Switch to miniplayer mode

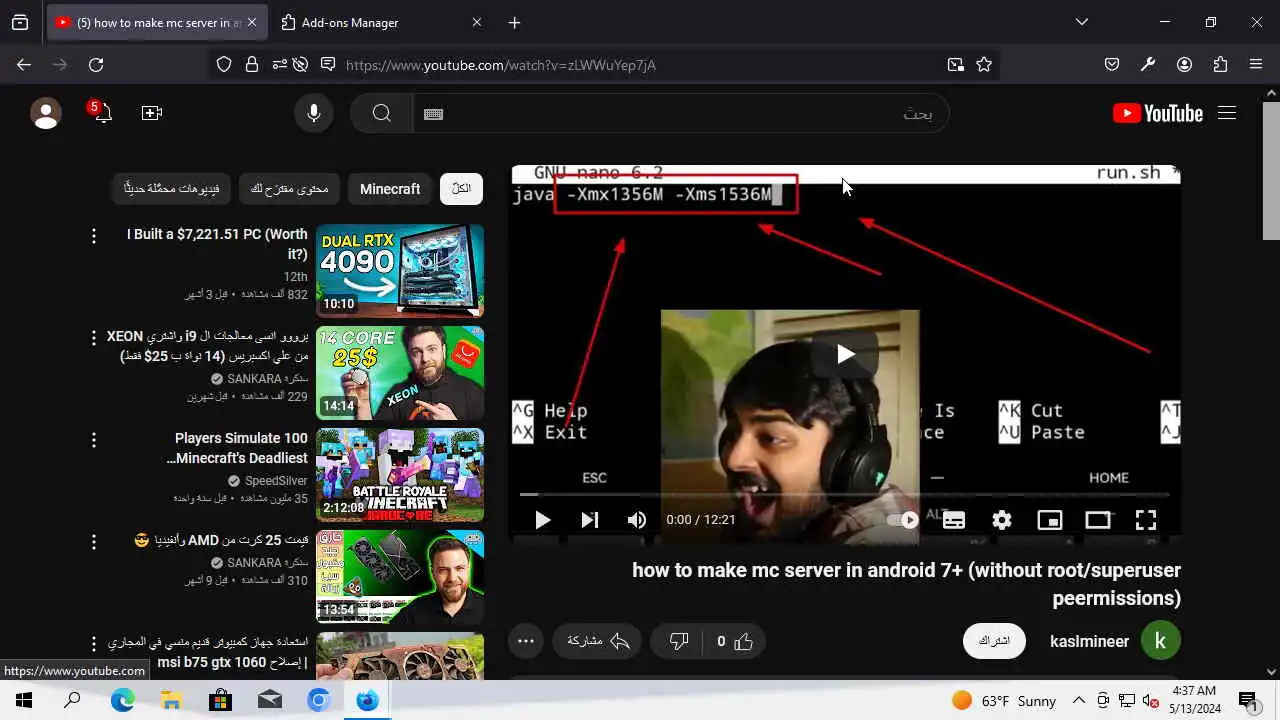[1050, 520]
